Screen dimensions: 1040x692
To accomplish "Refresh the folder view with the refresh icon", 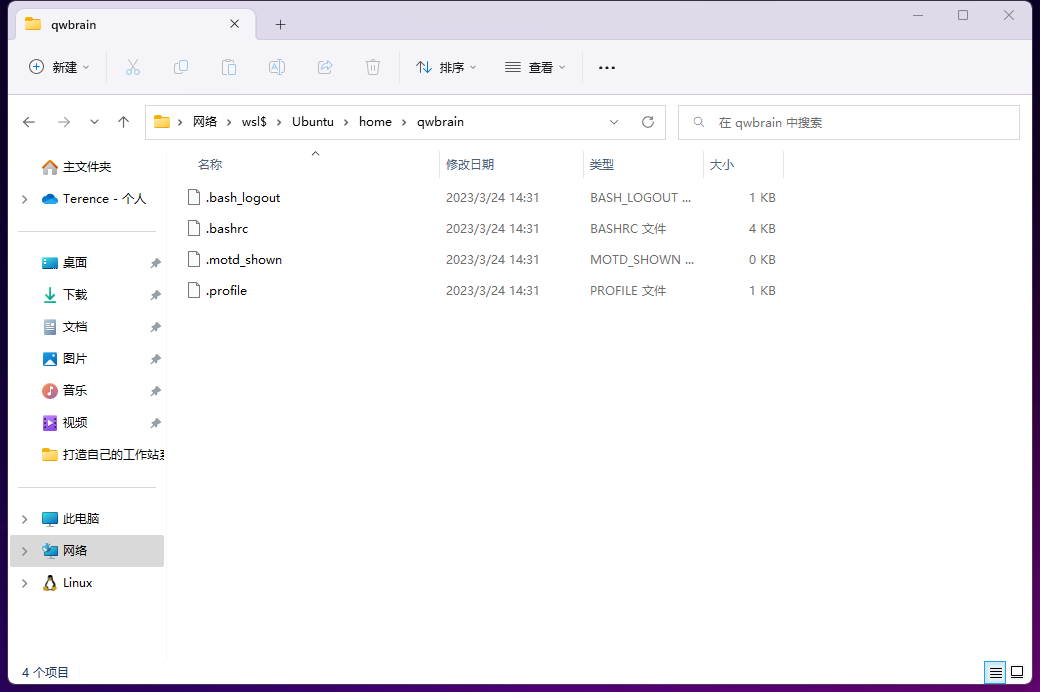I will pyautogui.click(x=647, y=121).
